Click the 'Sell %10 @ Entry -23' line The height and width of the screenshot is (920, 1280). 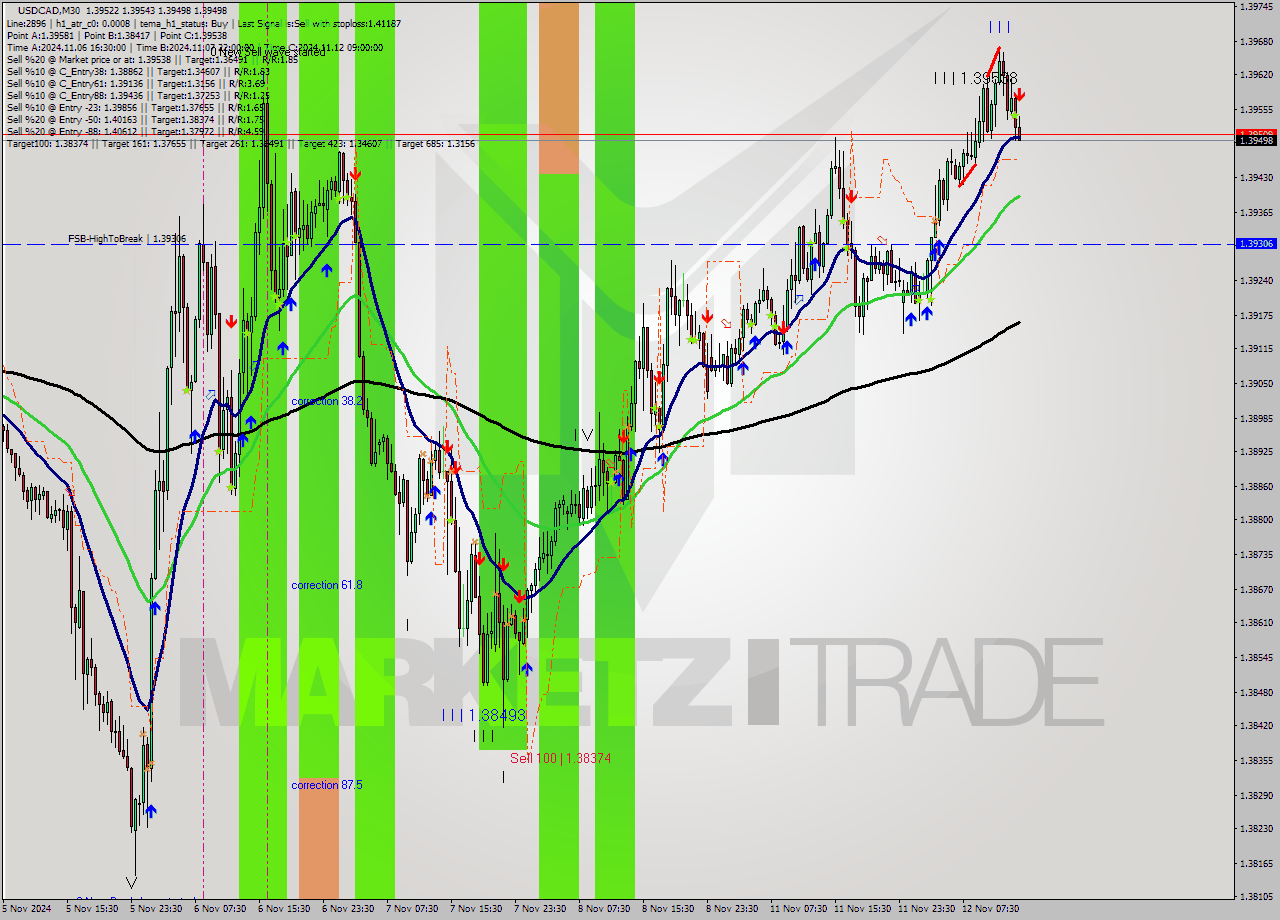coord(135,108)
